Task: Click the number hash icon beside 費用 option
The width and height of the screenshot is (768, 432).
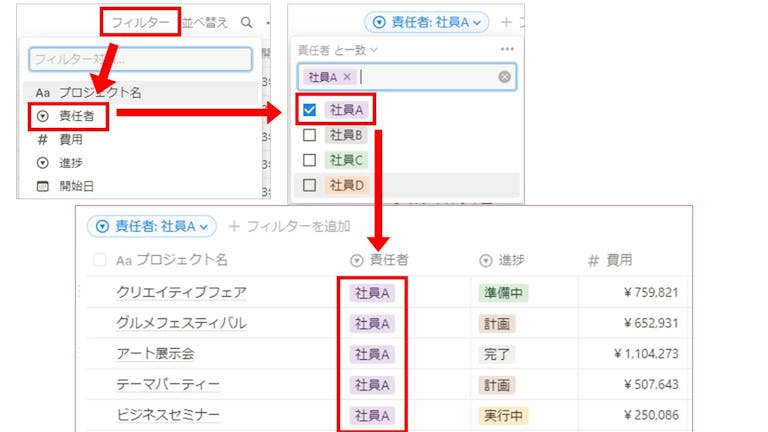Action: [43, 140]
